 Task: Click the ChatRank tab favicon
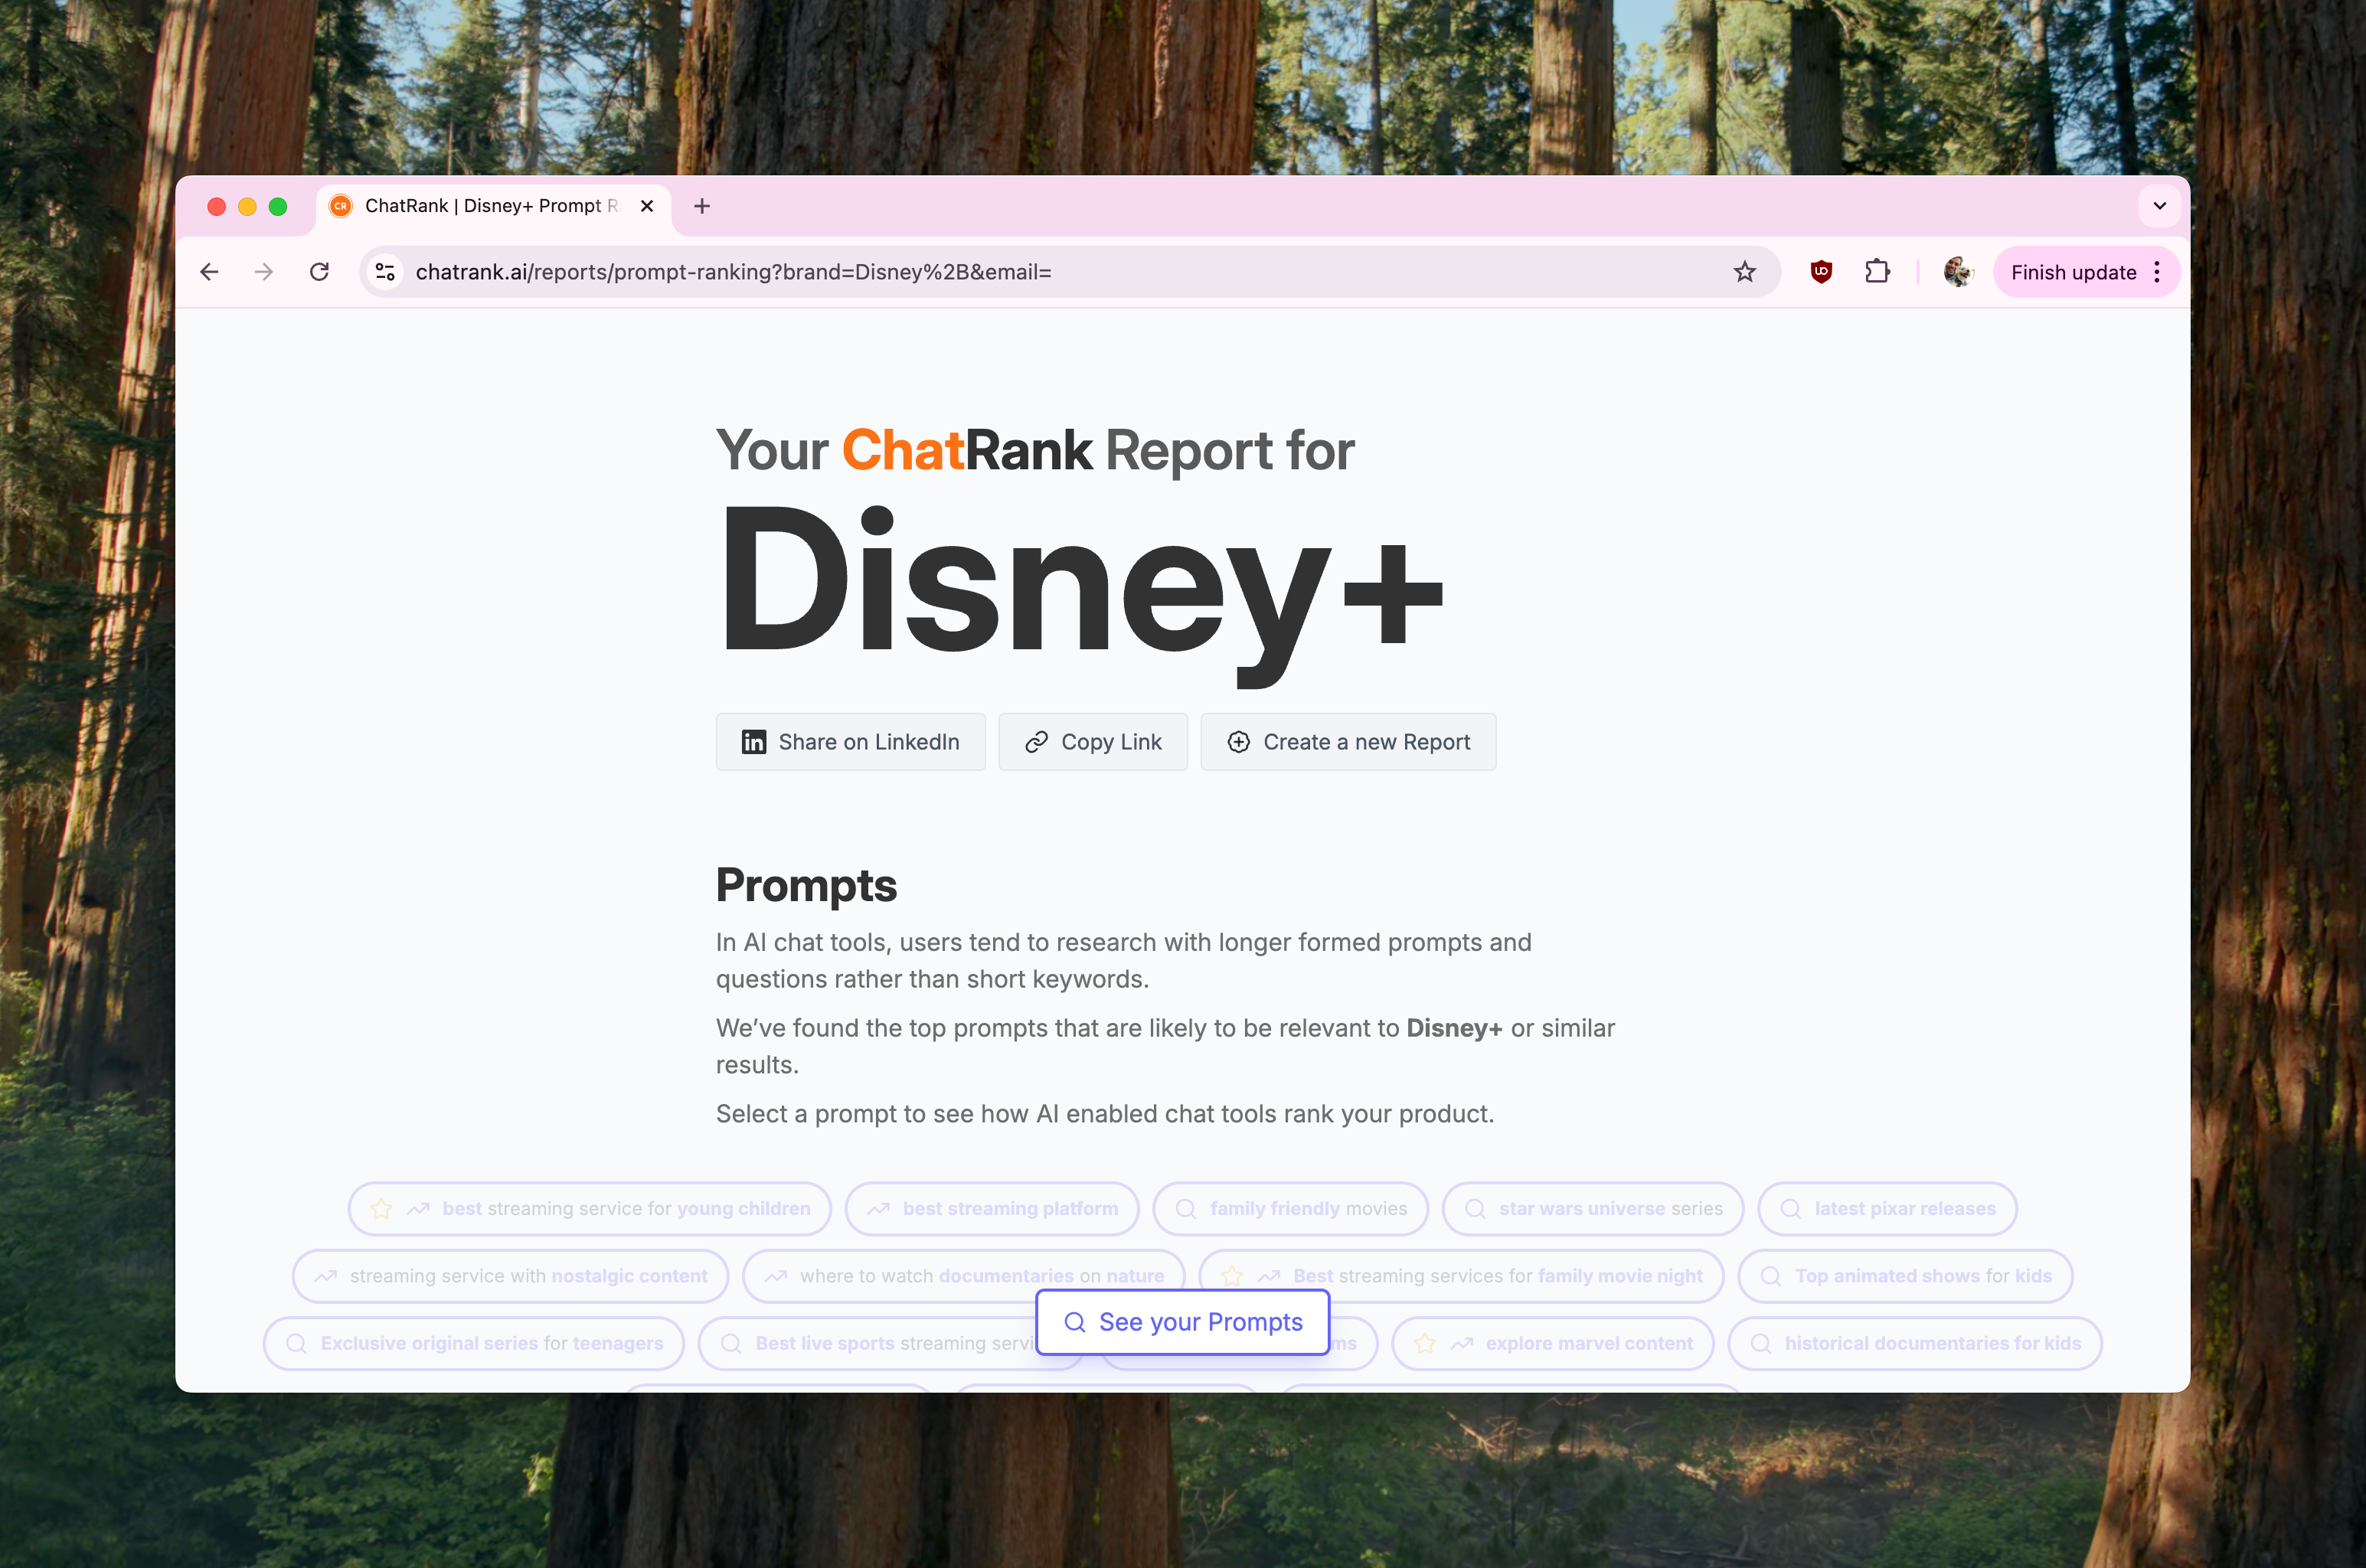[341, 206]
